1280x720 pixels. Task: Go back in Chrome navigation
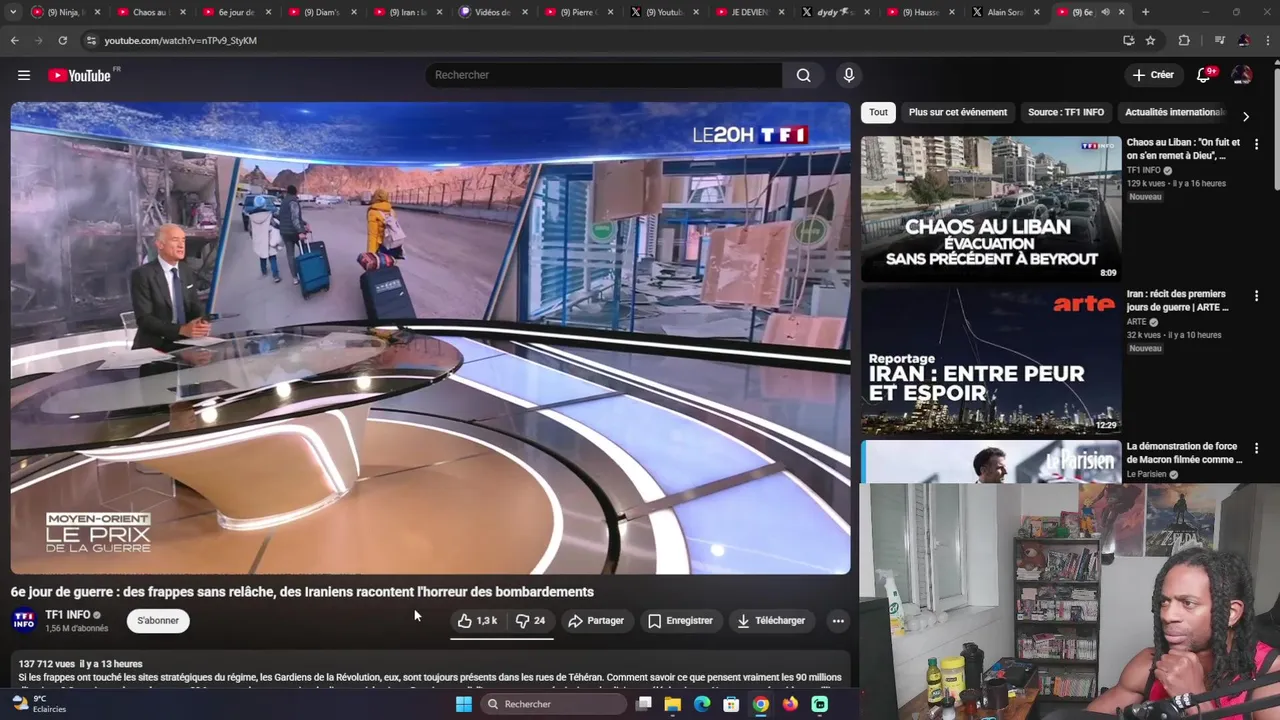tap(14, 40)
